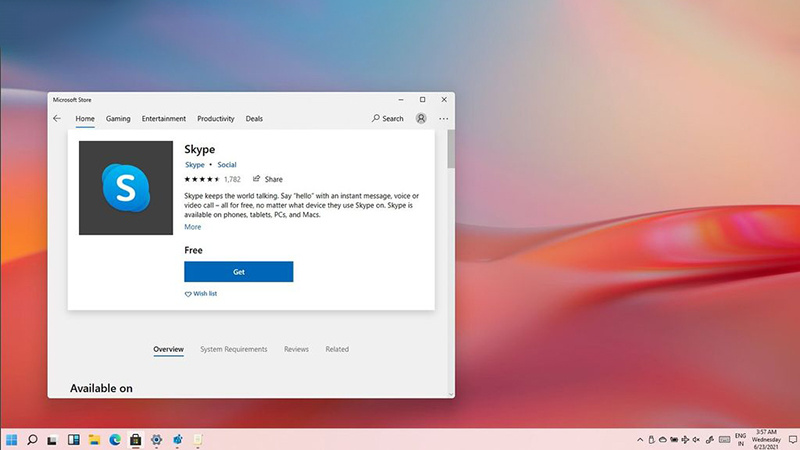Expand description with More link
The width and height of the screenshot is (800, 450).
[x=192, y=227]
